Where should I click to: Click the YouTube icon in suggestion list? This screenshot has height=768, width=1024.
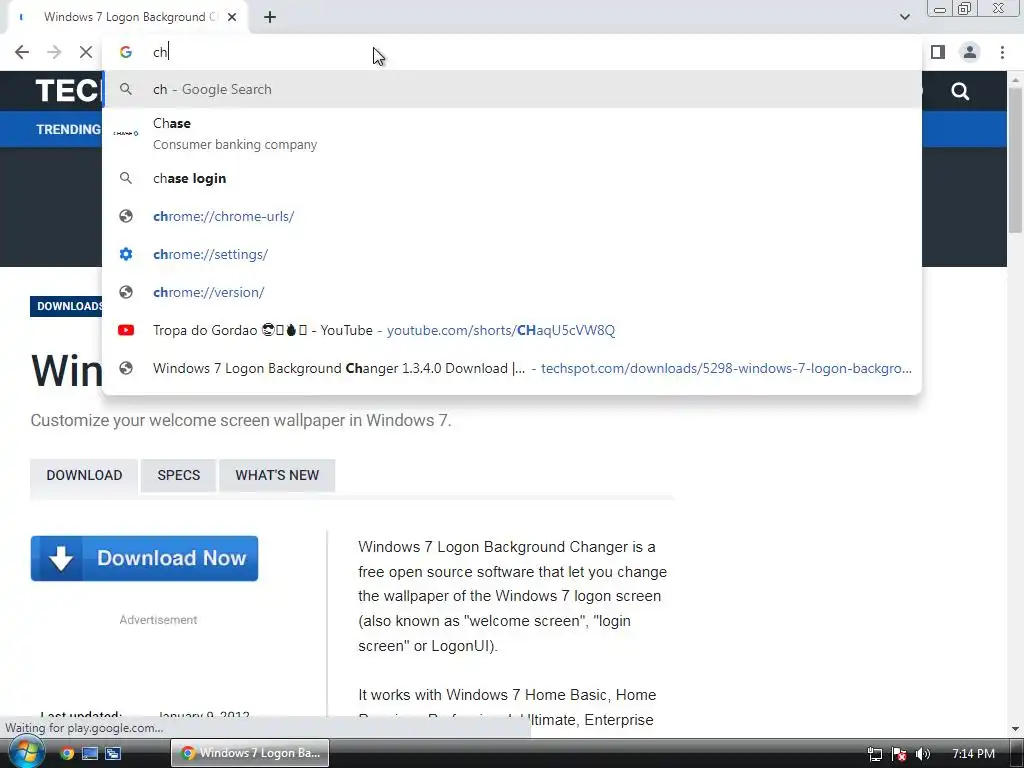tap(126, 330)
